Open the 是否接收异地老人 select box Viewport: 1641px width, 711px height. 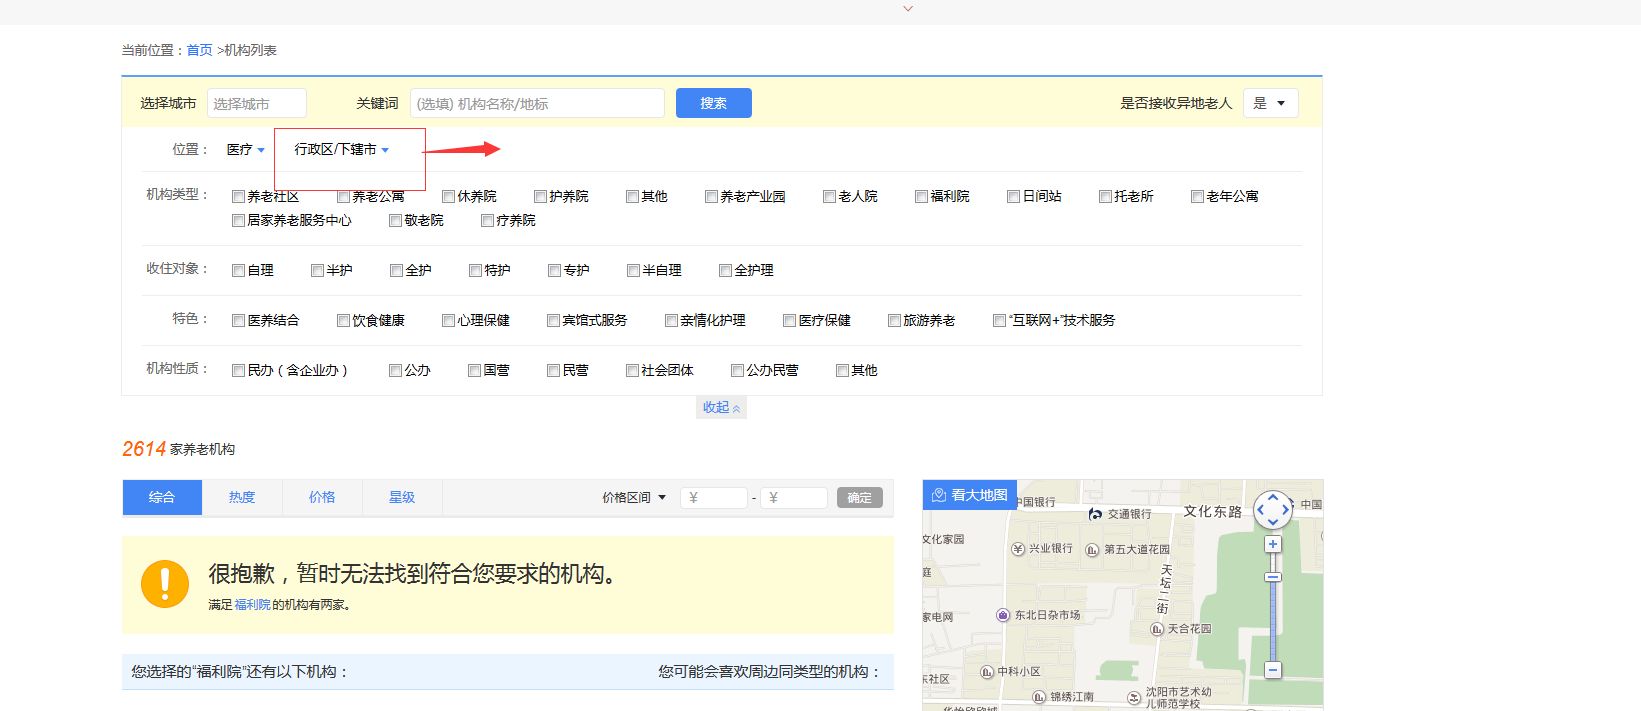1270,103
